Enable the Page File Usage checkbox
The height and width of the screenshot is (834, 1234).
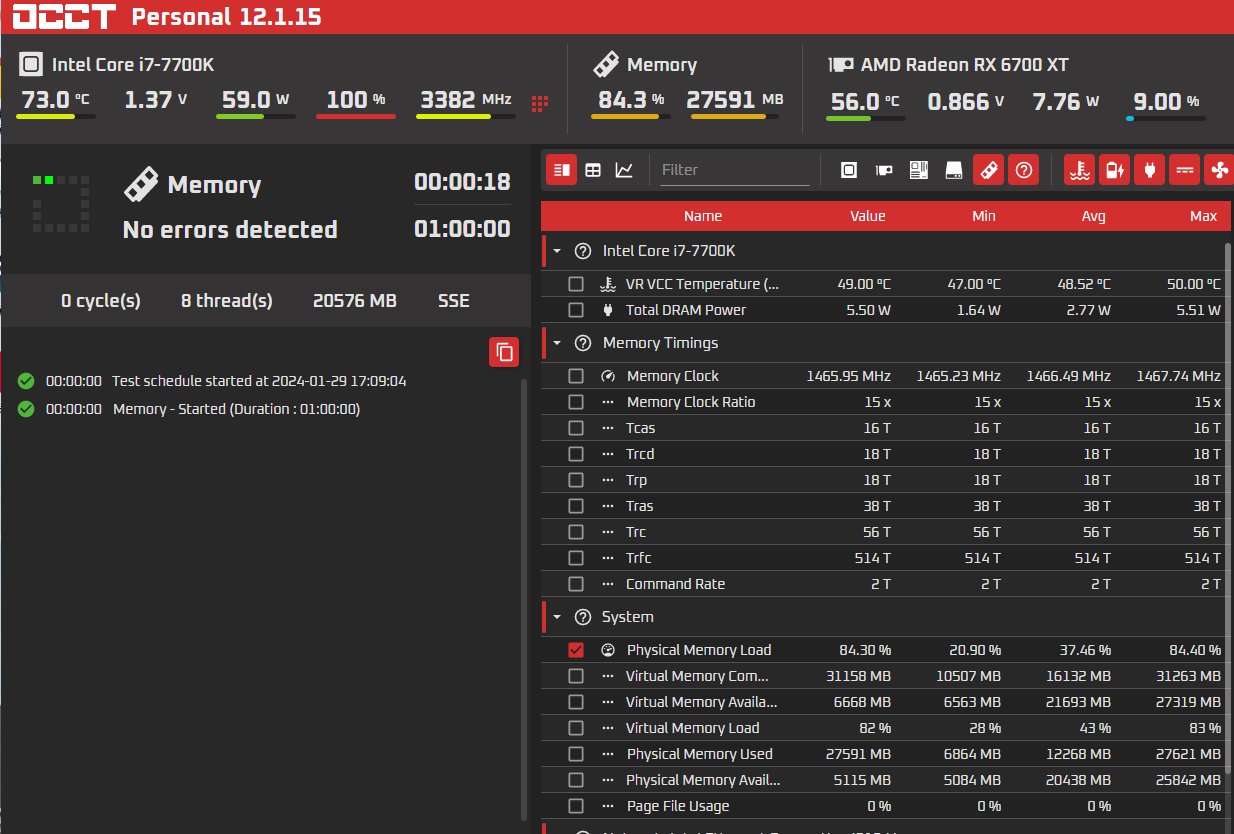coord(576,806)
